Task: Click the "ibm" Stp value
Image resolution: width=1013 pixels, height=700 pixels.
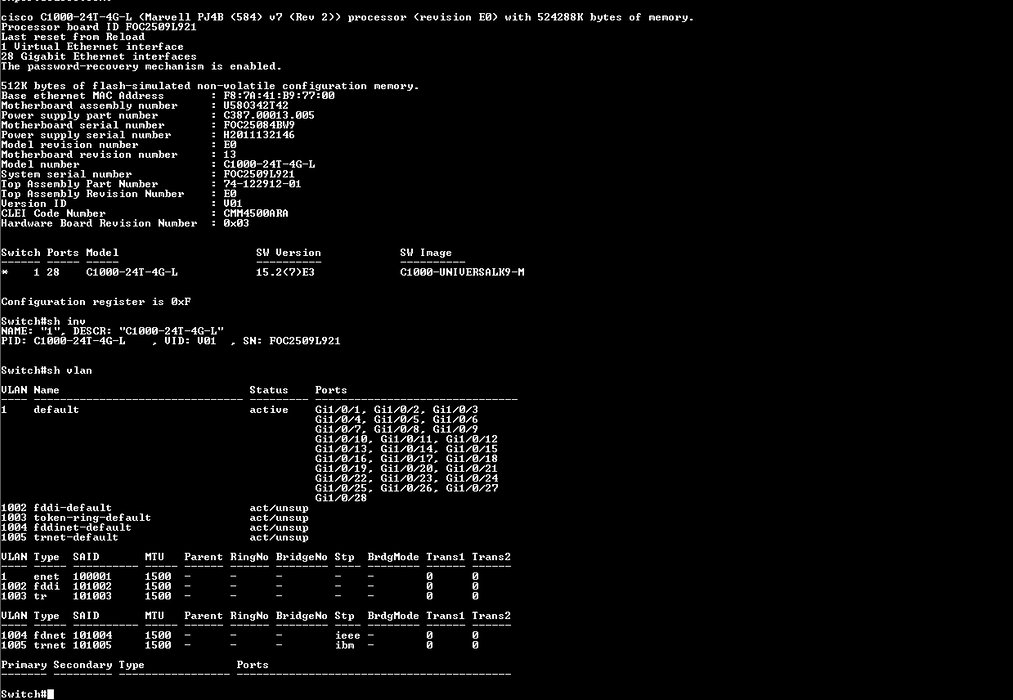Action: 344,645
